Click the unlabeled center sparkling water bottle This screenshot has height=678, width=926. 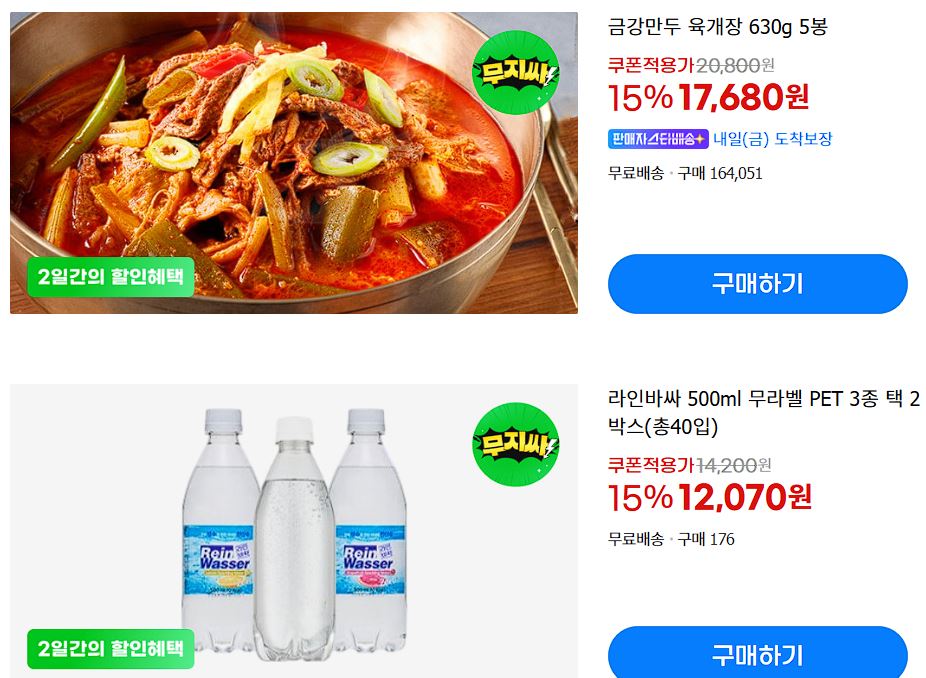pyautogui.click(x=294, y=539)
